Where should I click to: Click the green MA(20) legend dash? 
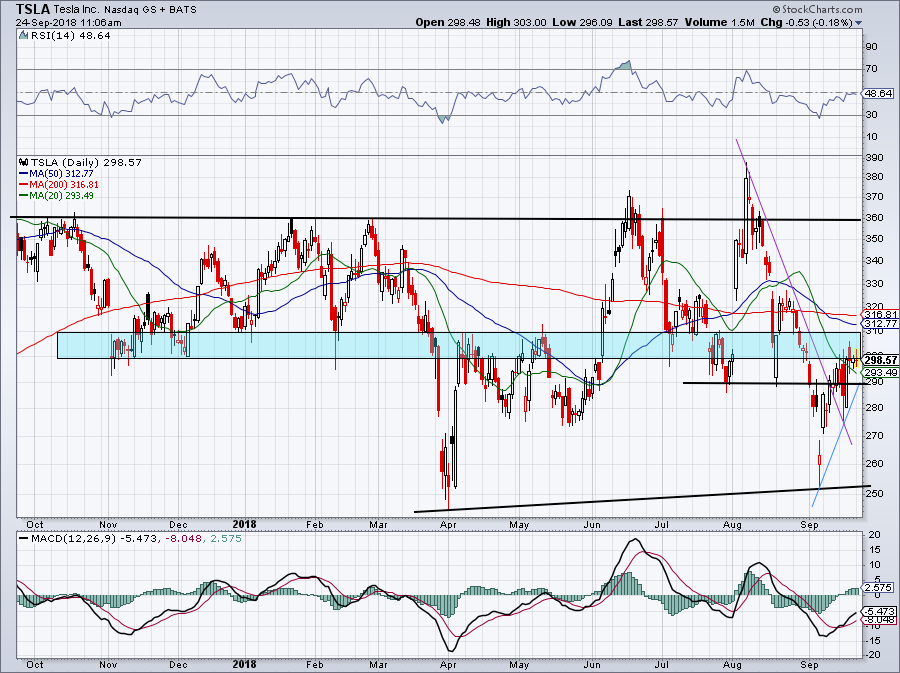[x=24, y=196]
